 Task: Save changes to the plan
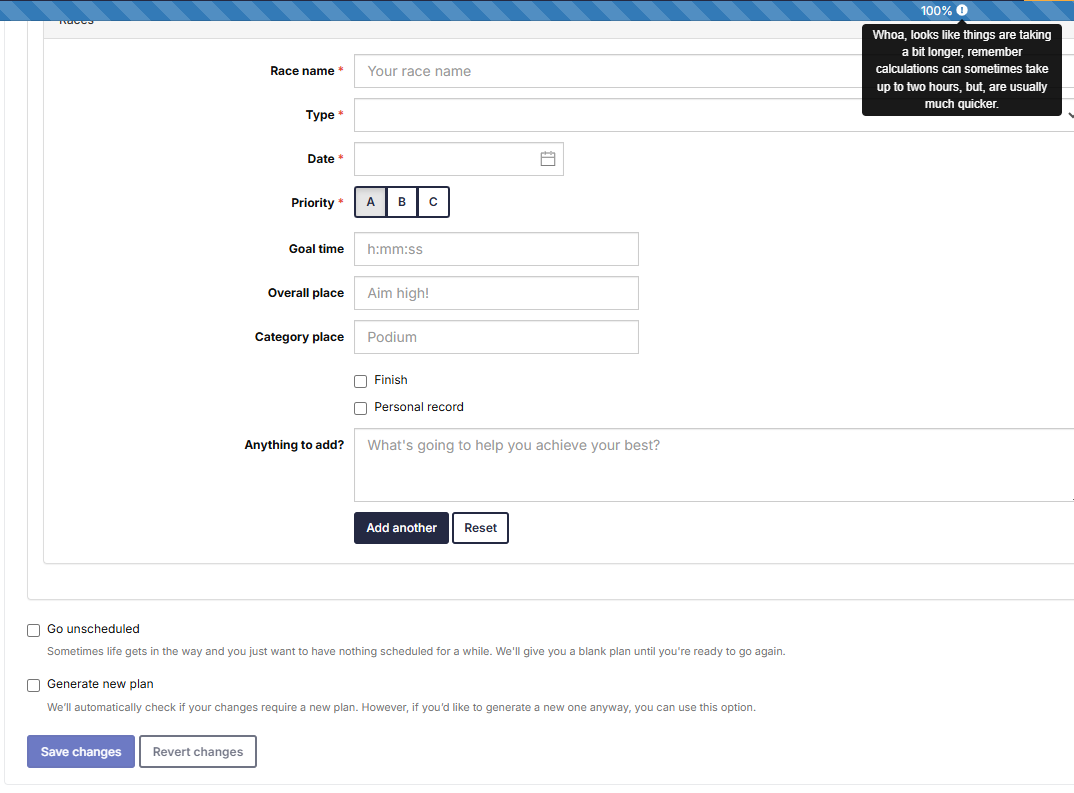(x=81, y=752)
